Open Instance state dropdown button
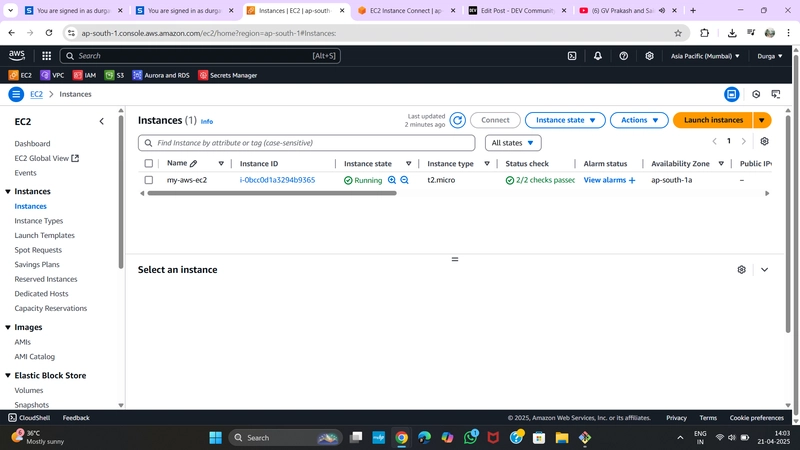 [565, 120]
